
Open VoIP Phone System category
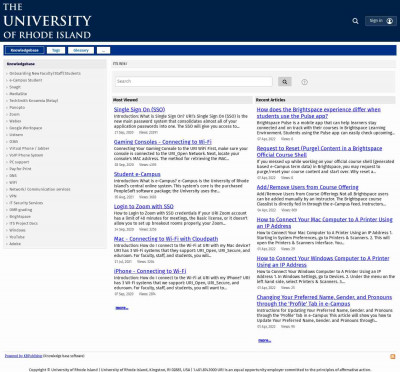(x=26, y=155)
